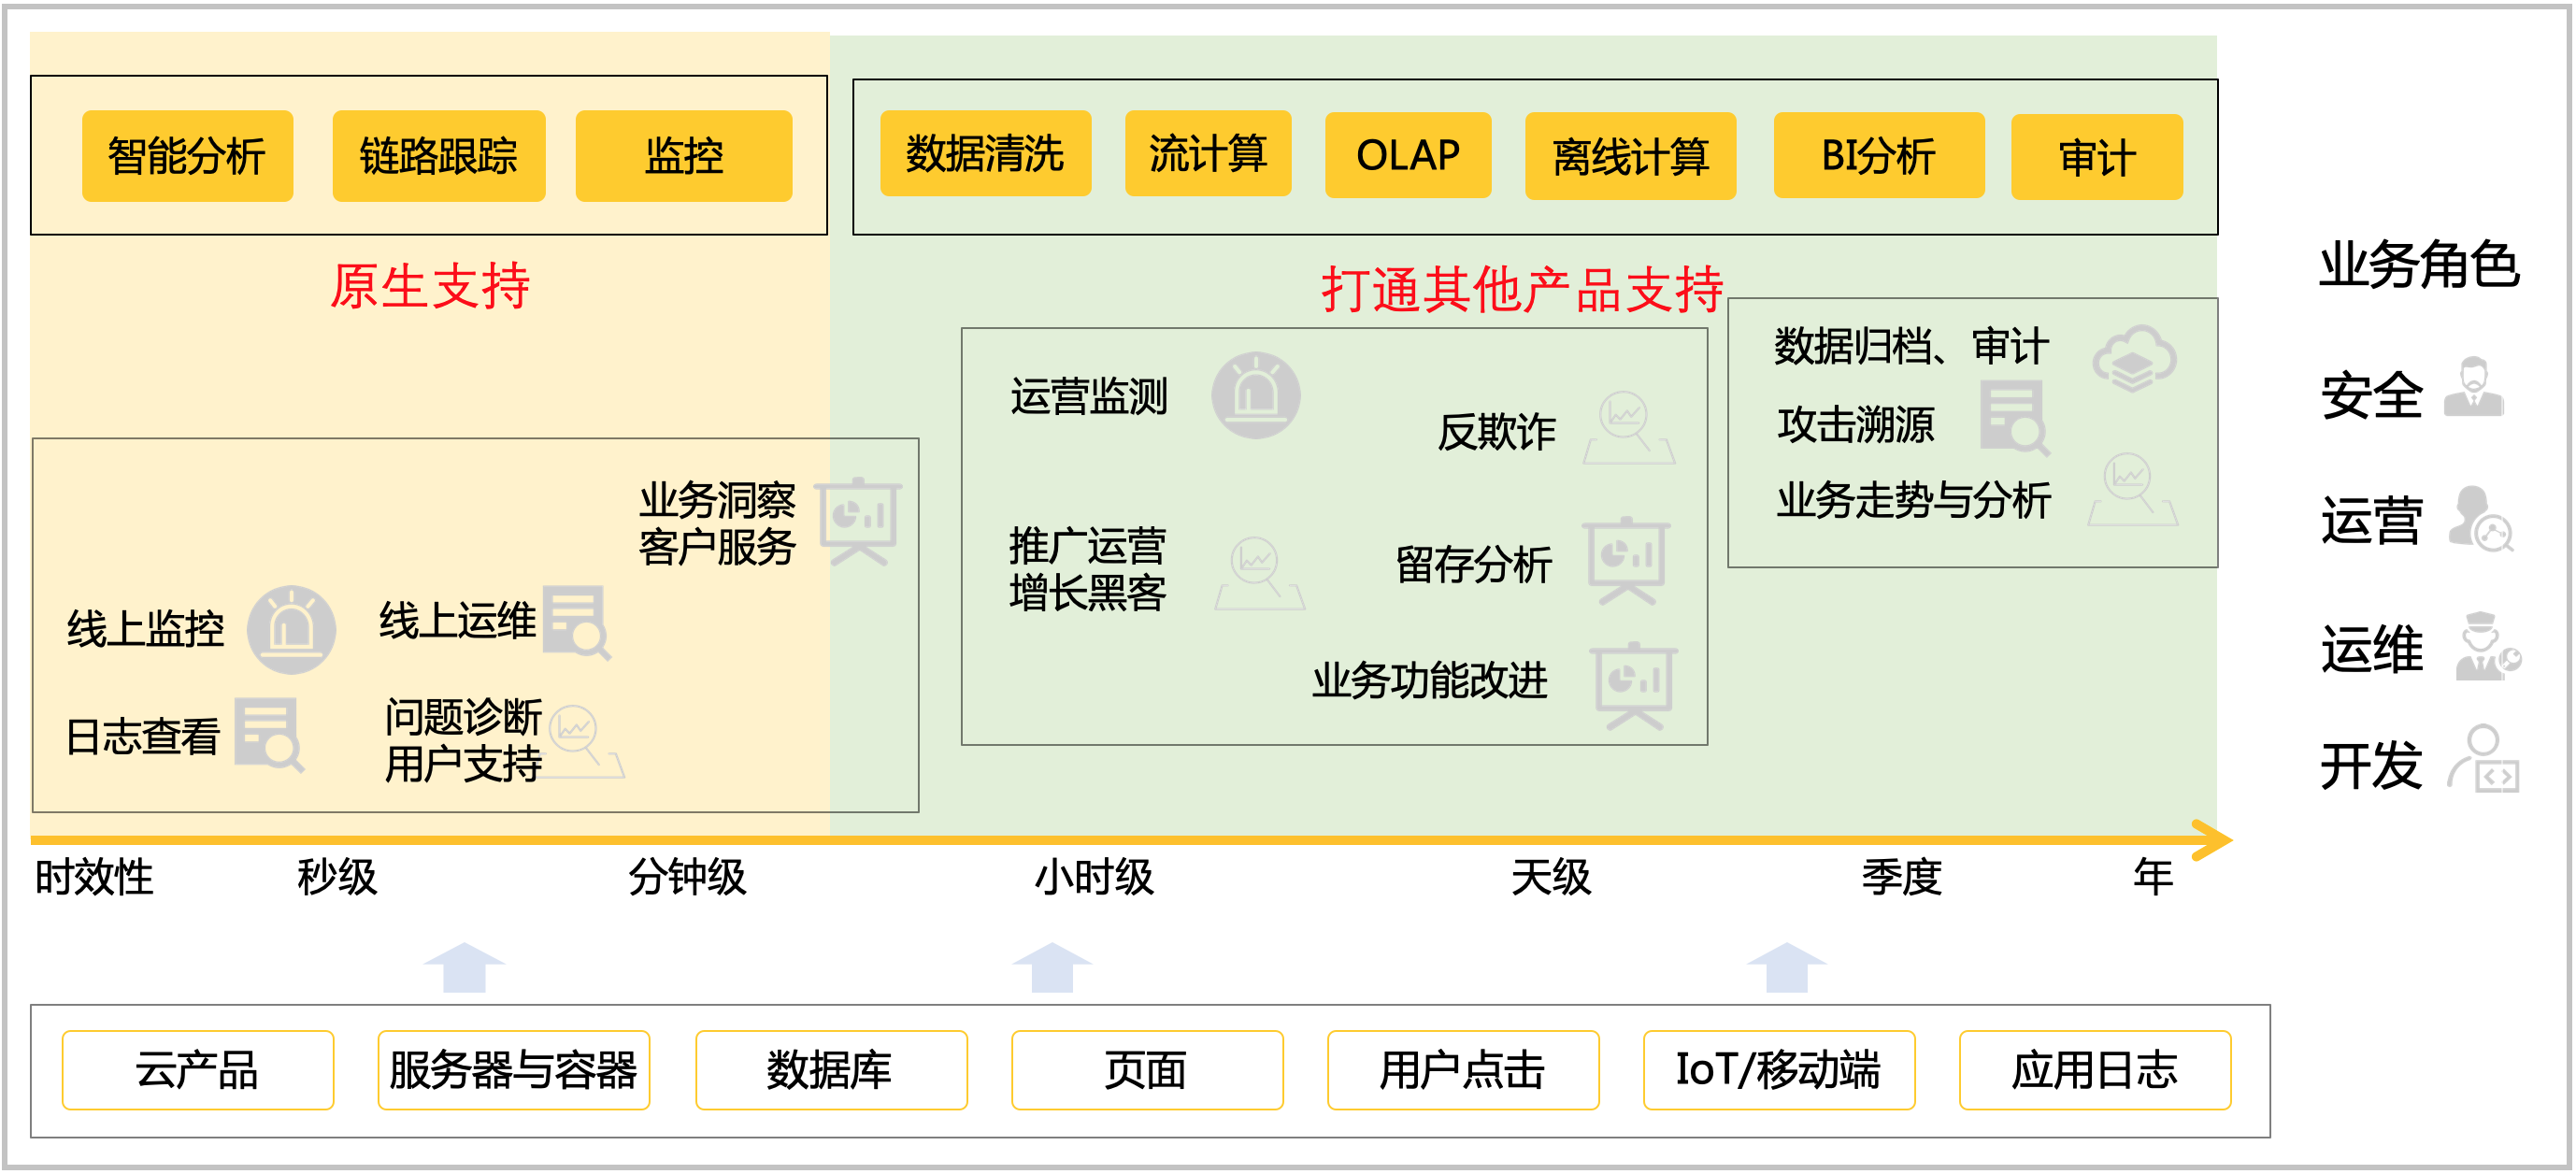This screenshot has width=2576, height=1174.
Task: Select the 链路跟踪 button
Action: 438,156
